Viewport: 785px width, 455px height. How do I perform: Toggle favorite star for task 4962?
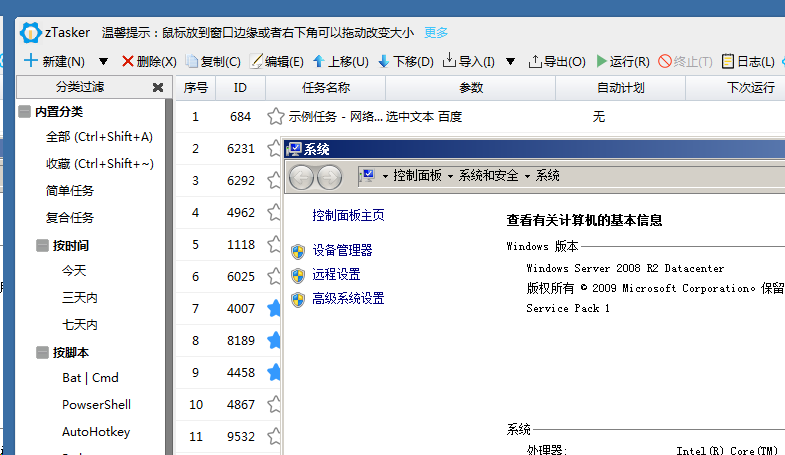coord(274,213)
